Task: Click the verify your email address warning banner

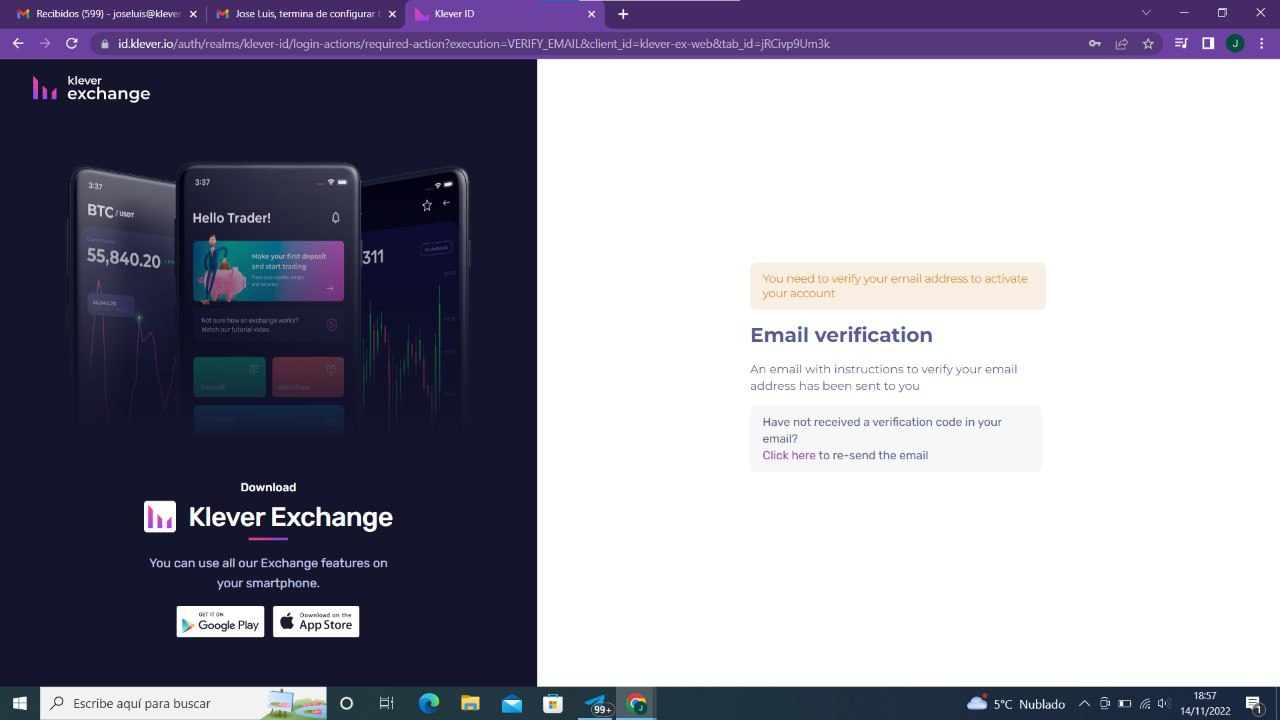Action: pos(898,286)
